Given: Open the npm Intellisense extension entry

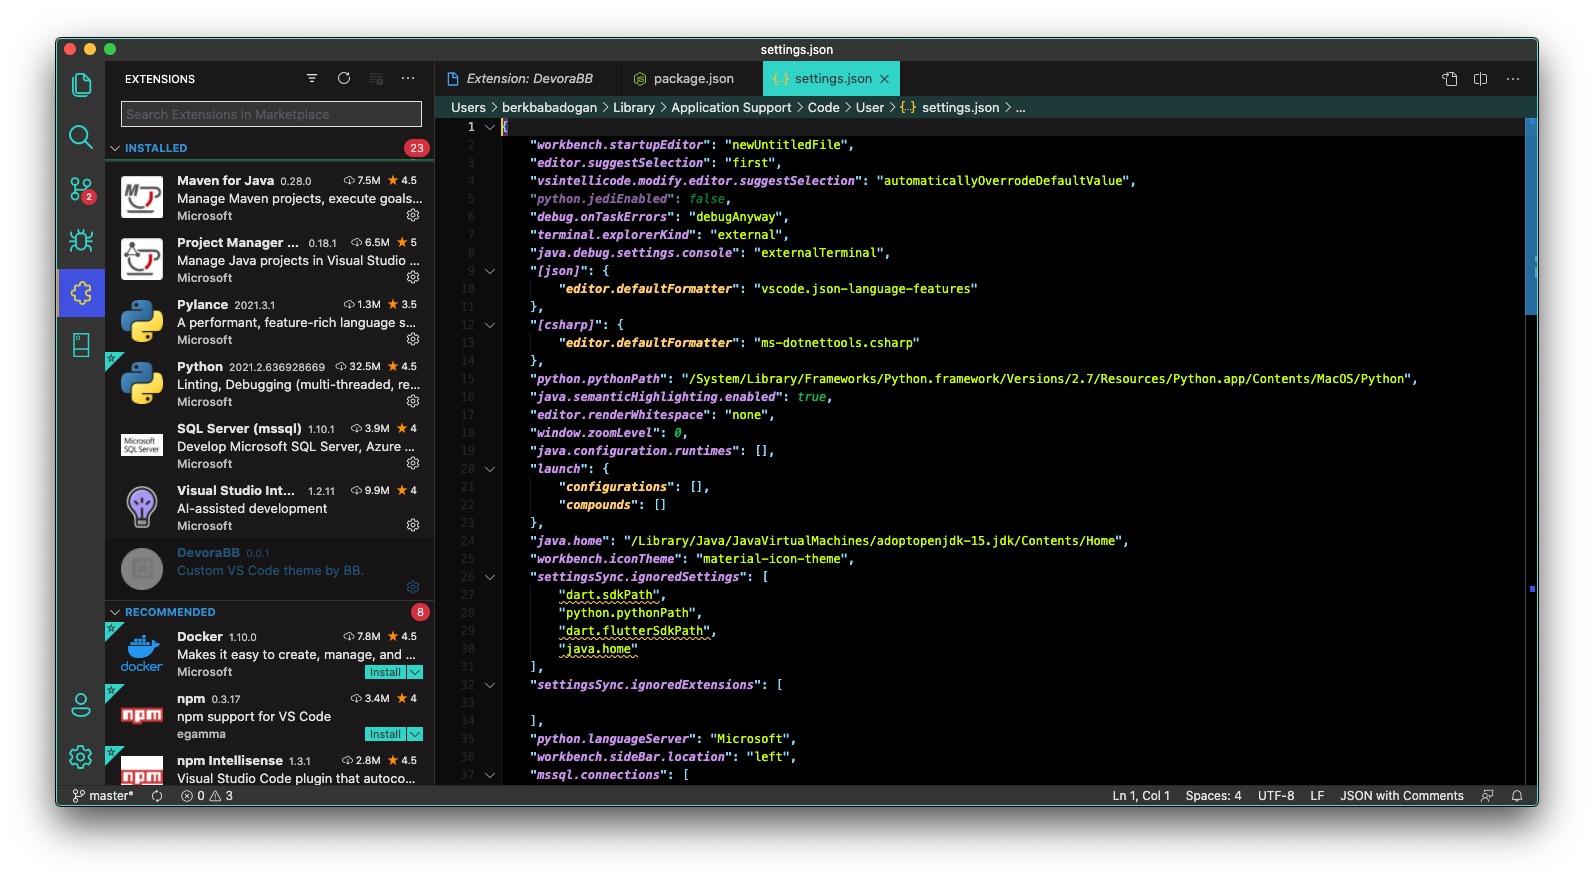Looking at the screenshot, I should point(270,768).
